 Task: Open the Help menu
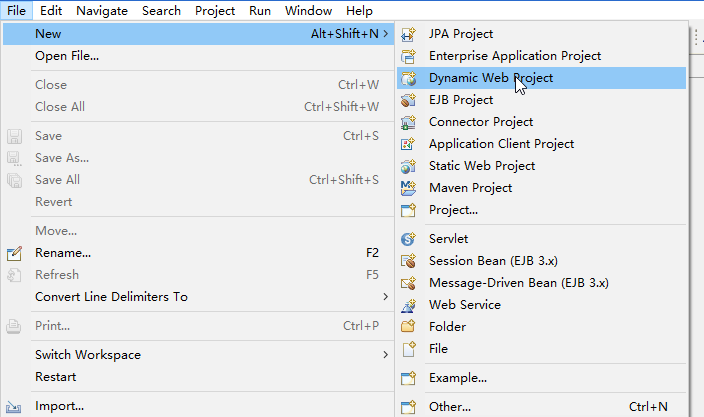359,10
